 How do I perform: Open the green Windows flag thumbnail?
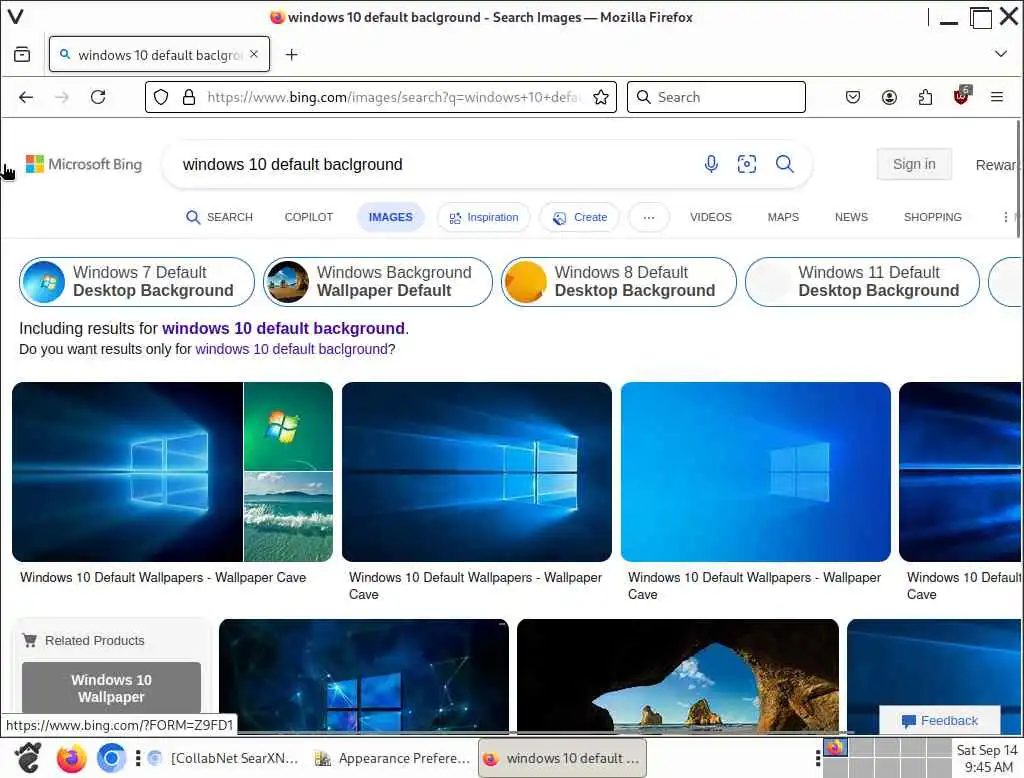288,426
